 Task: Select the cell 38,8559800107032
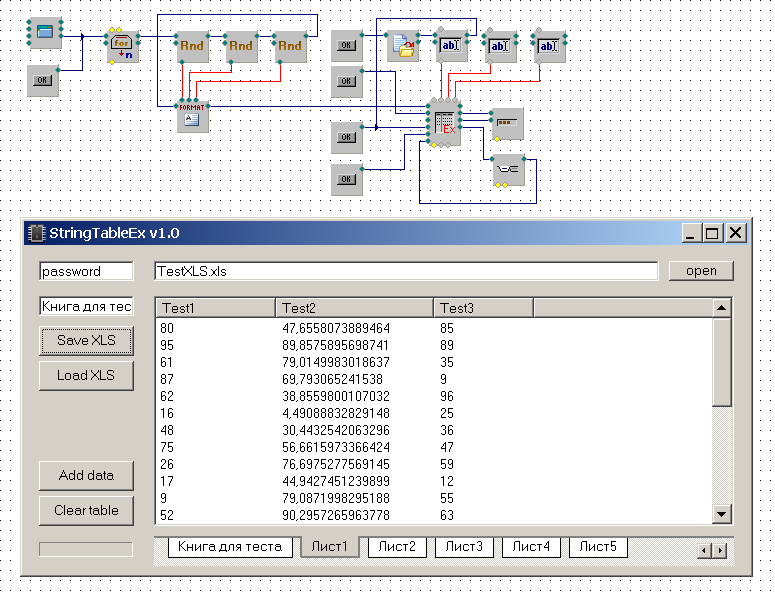pos(336,396)
